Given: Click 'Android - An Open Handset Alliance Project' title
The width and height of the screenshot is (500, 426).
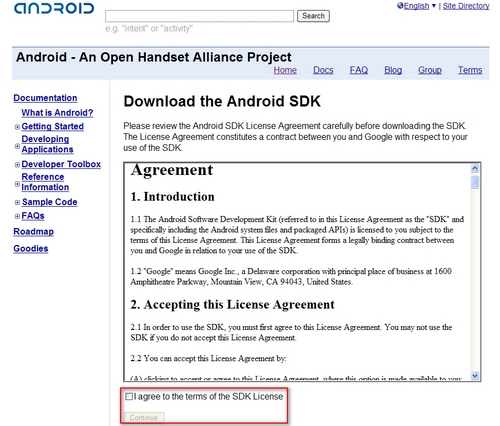Looking at the screenshot, I should pos(154,57).
